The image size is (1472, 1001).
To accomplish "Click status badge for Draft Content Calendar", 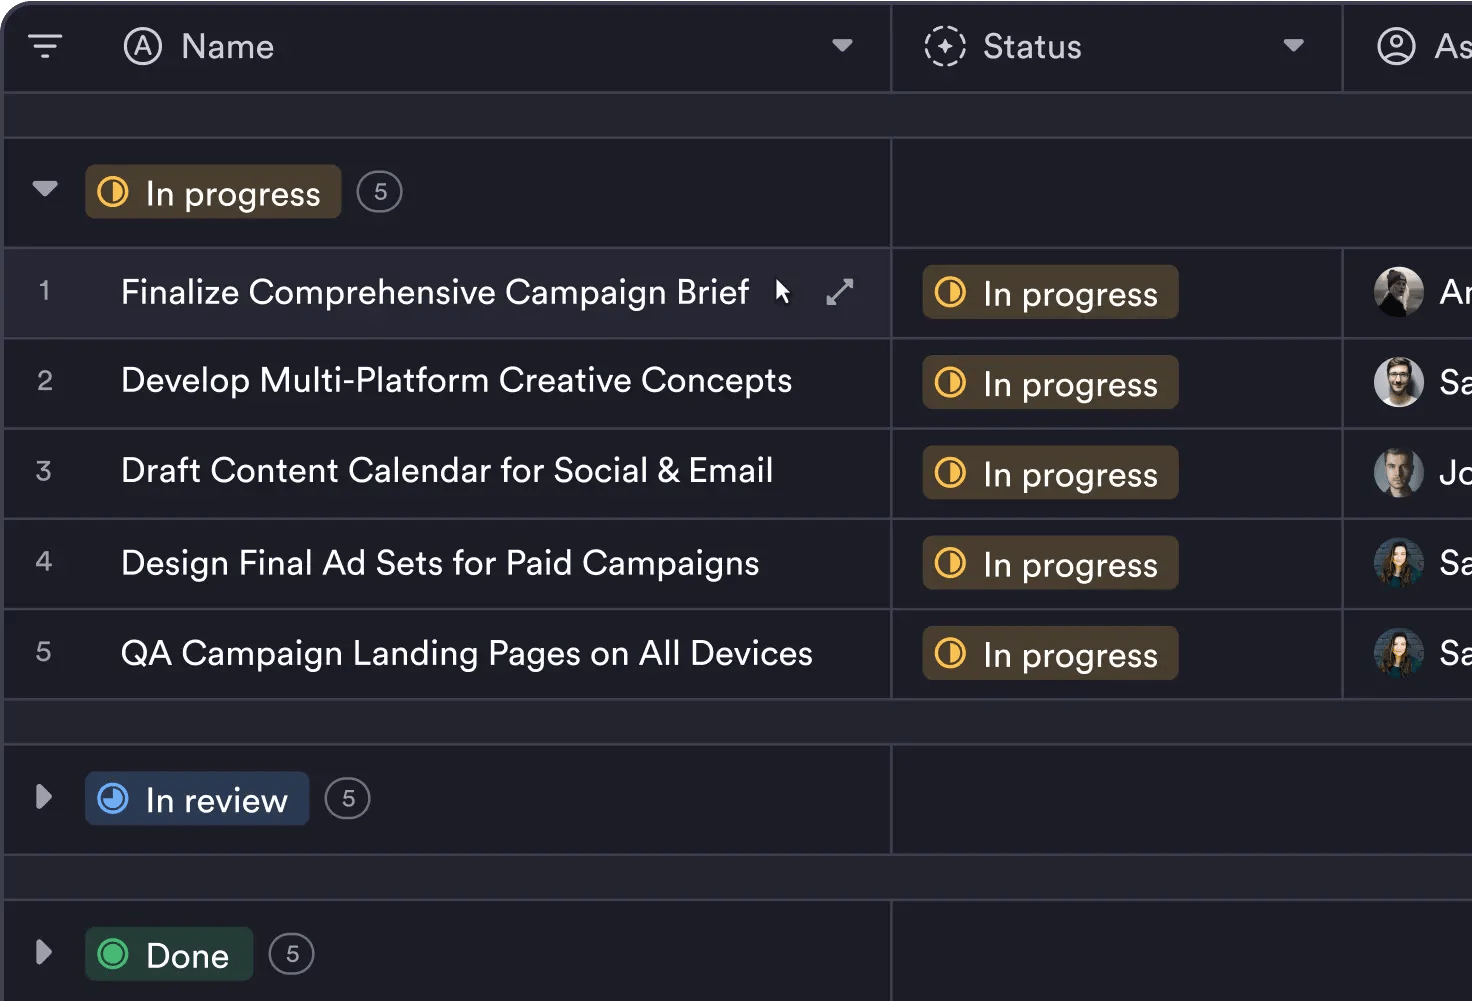I will 1050,473.
